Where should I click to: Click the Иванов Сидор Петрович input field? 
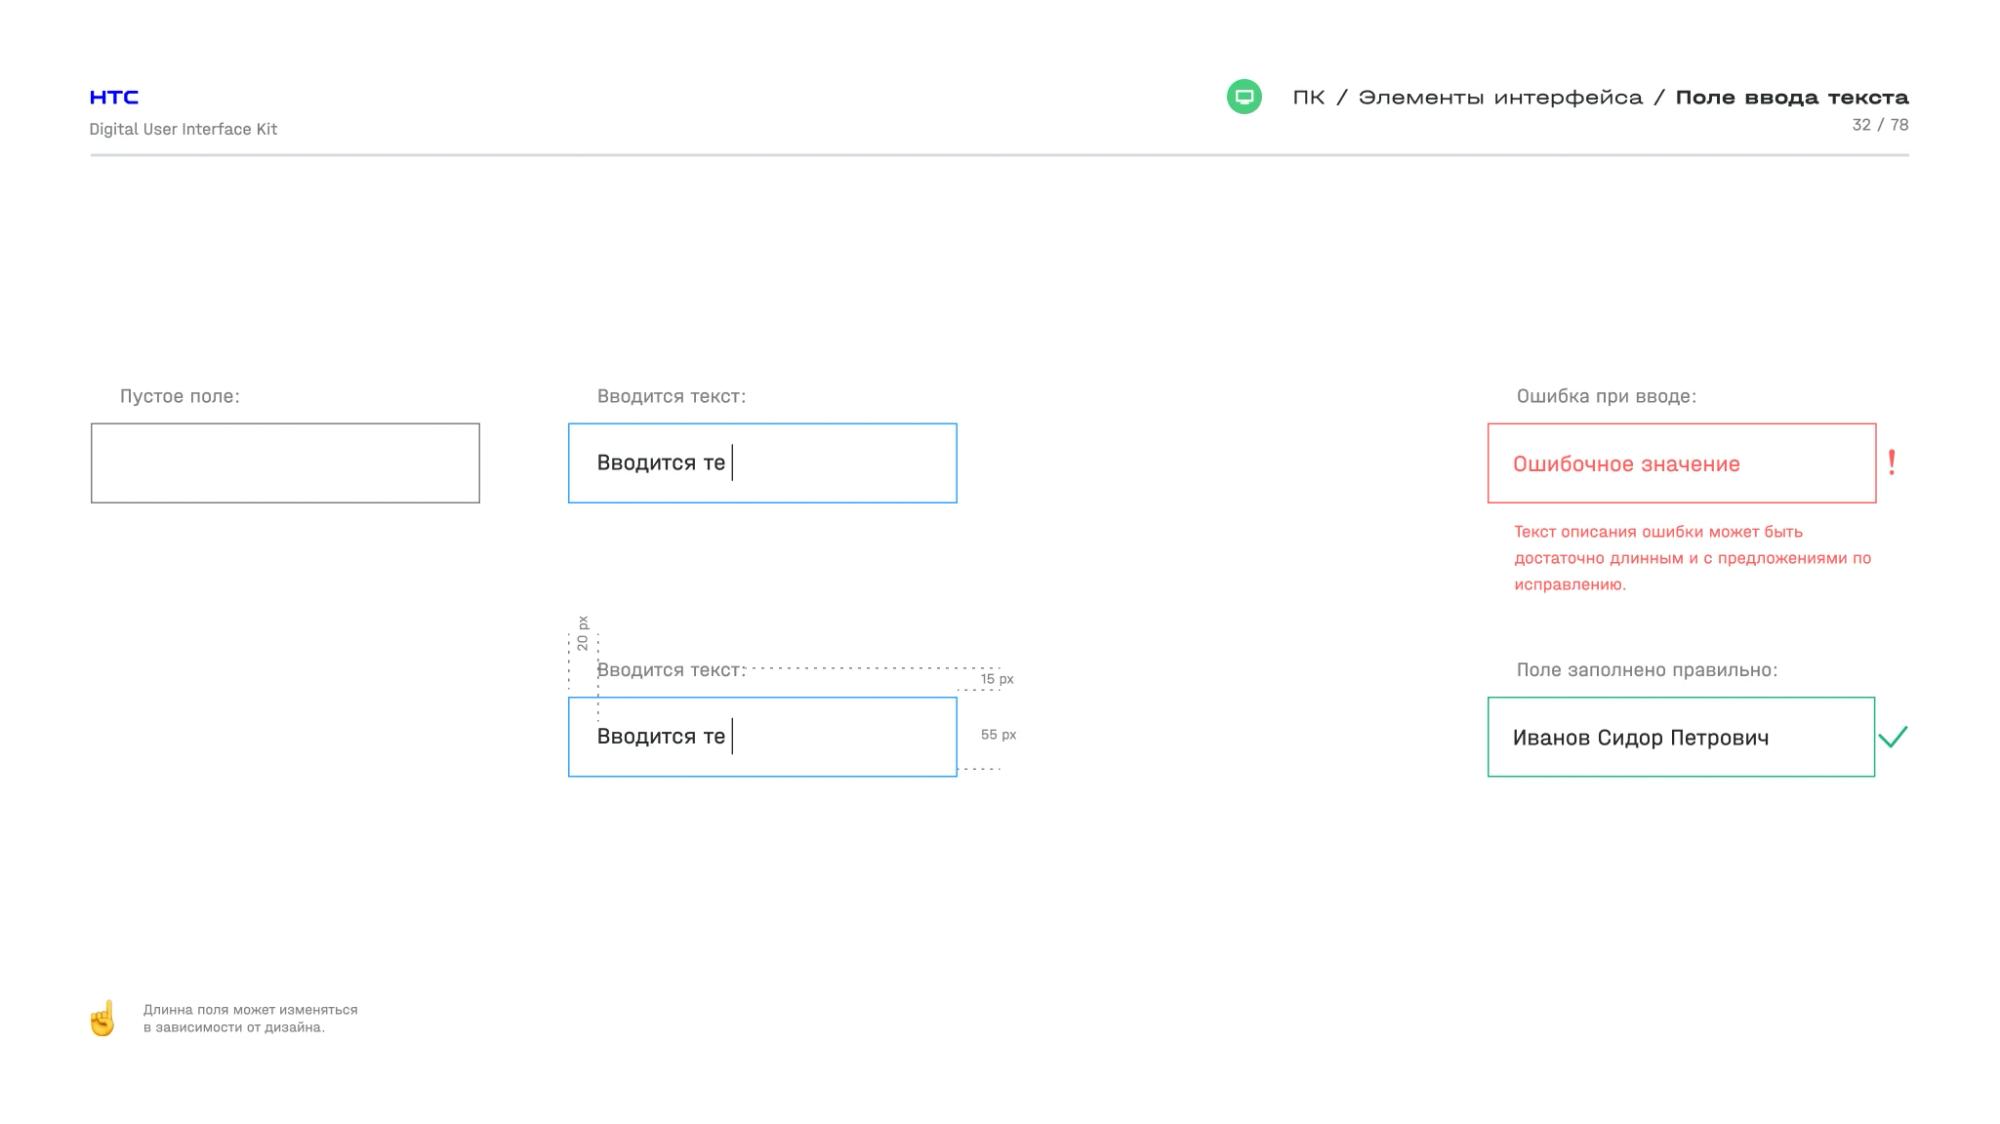tap(1681, 737)
